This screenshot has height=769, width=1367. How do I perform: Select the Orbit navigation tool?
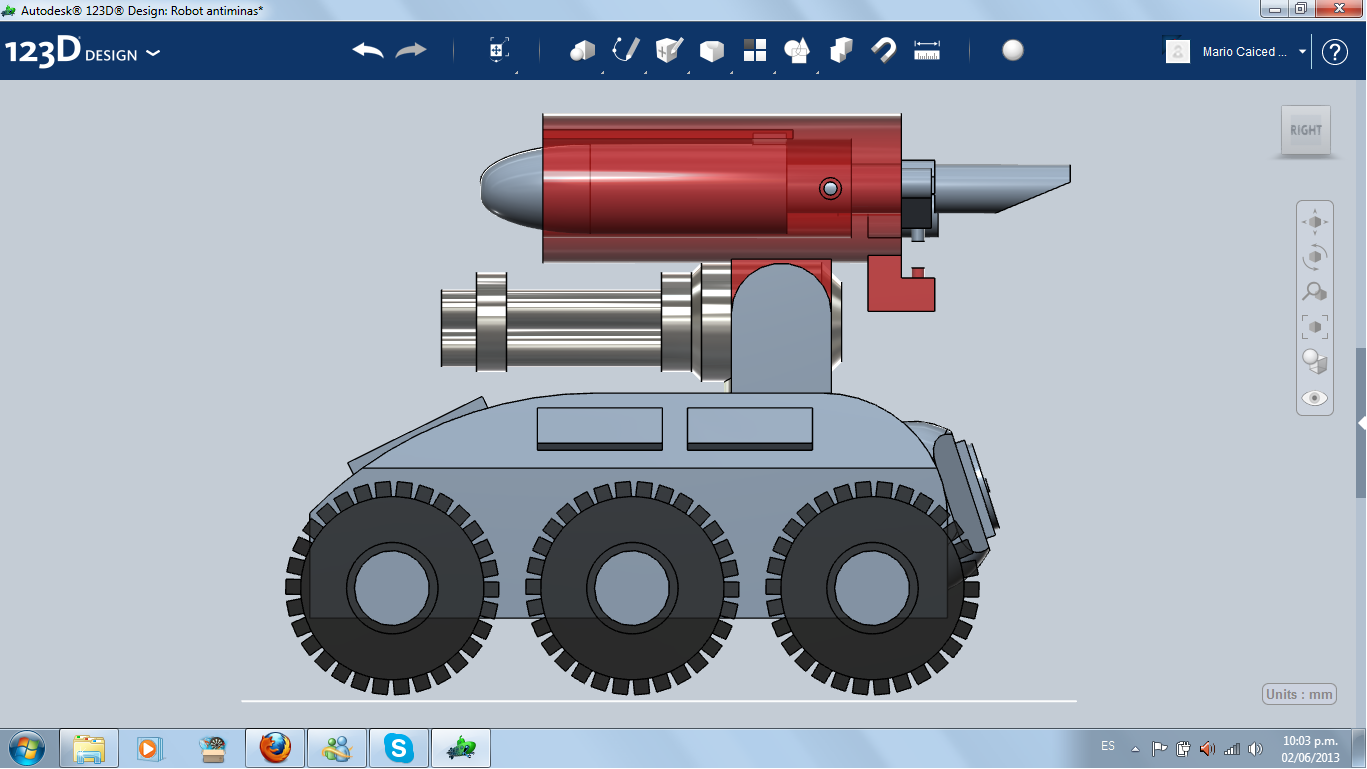1315,257
